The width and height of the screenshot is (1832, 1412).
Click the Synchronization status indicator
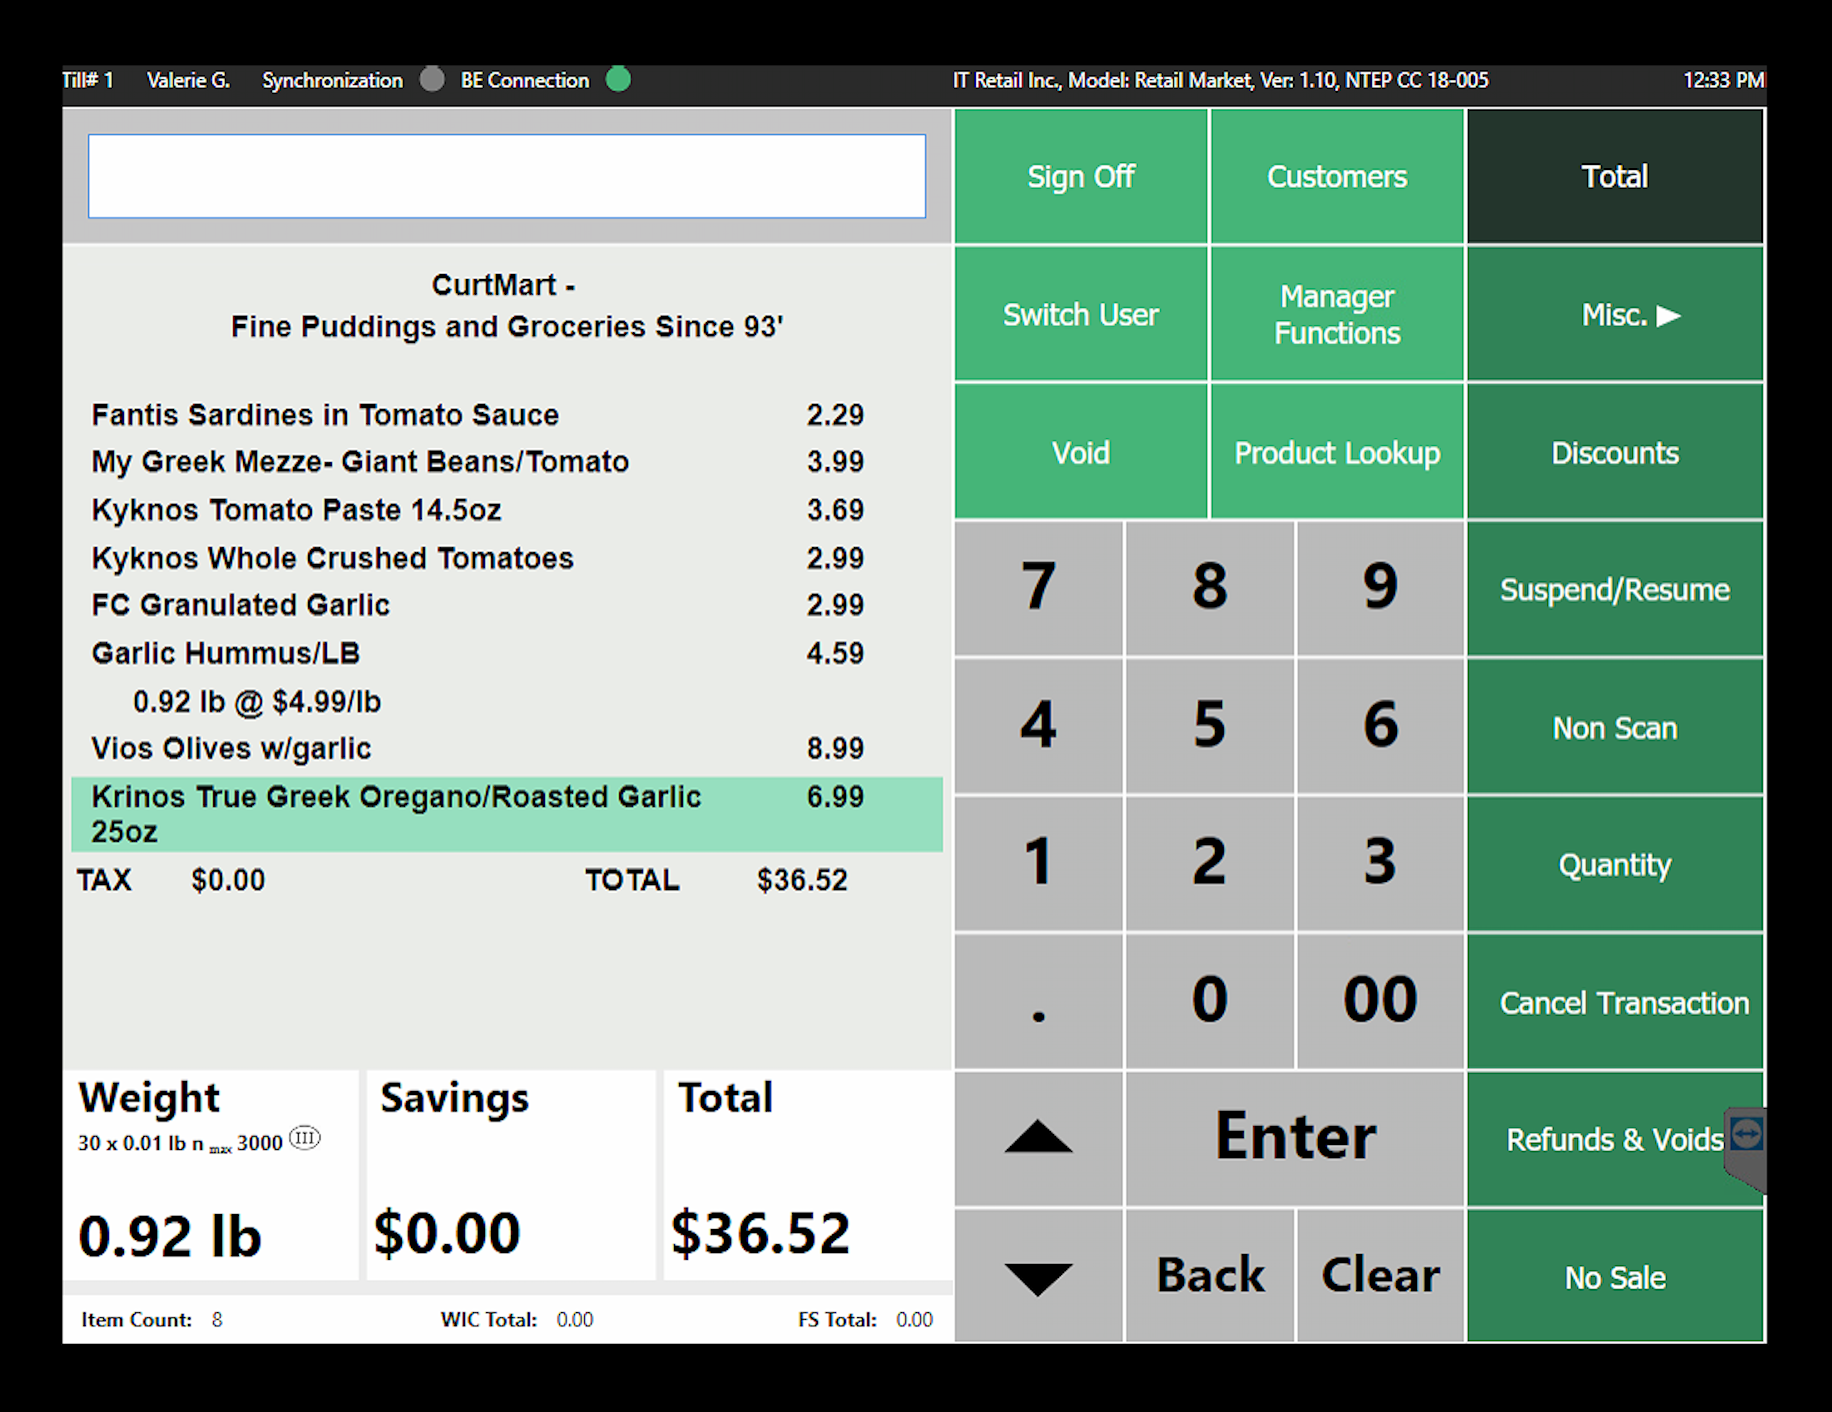[432, 80]
